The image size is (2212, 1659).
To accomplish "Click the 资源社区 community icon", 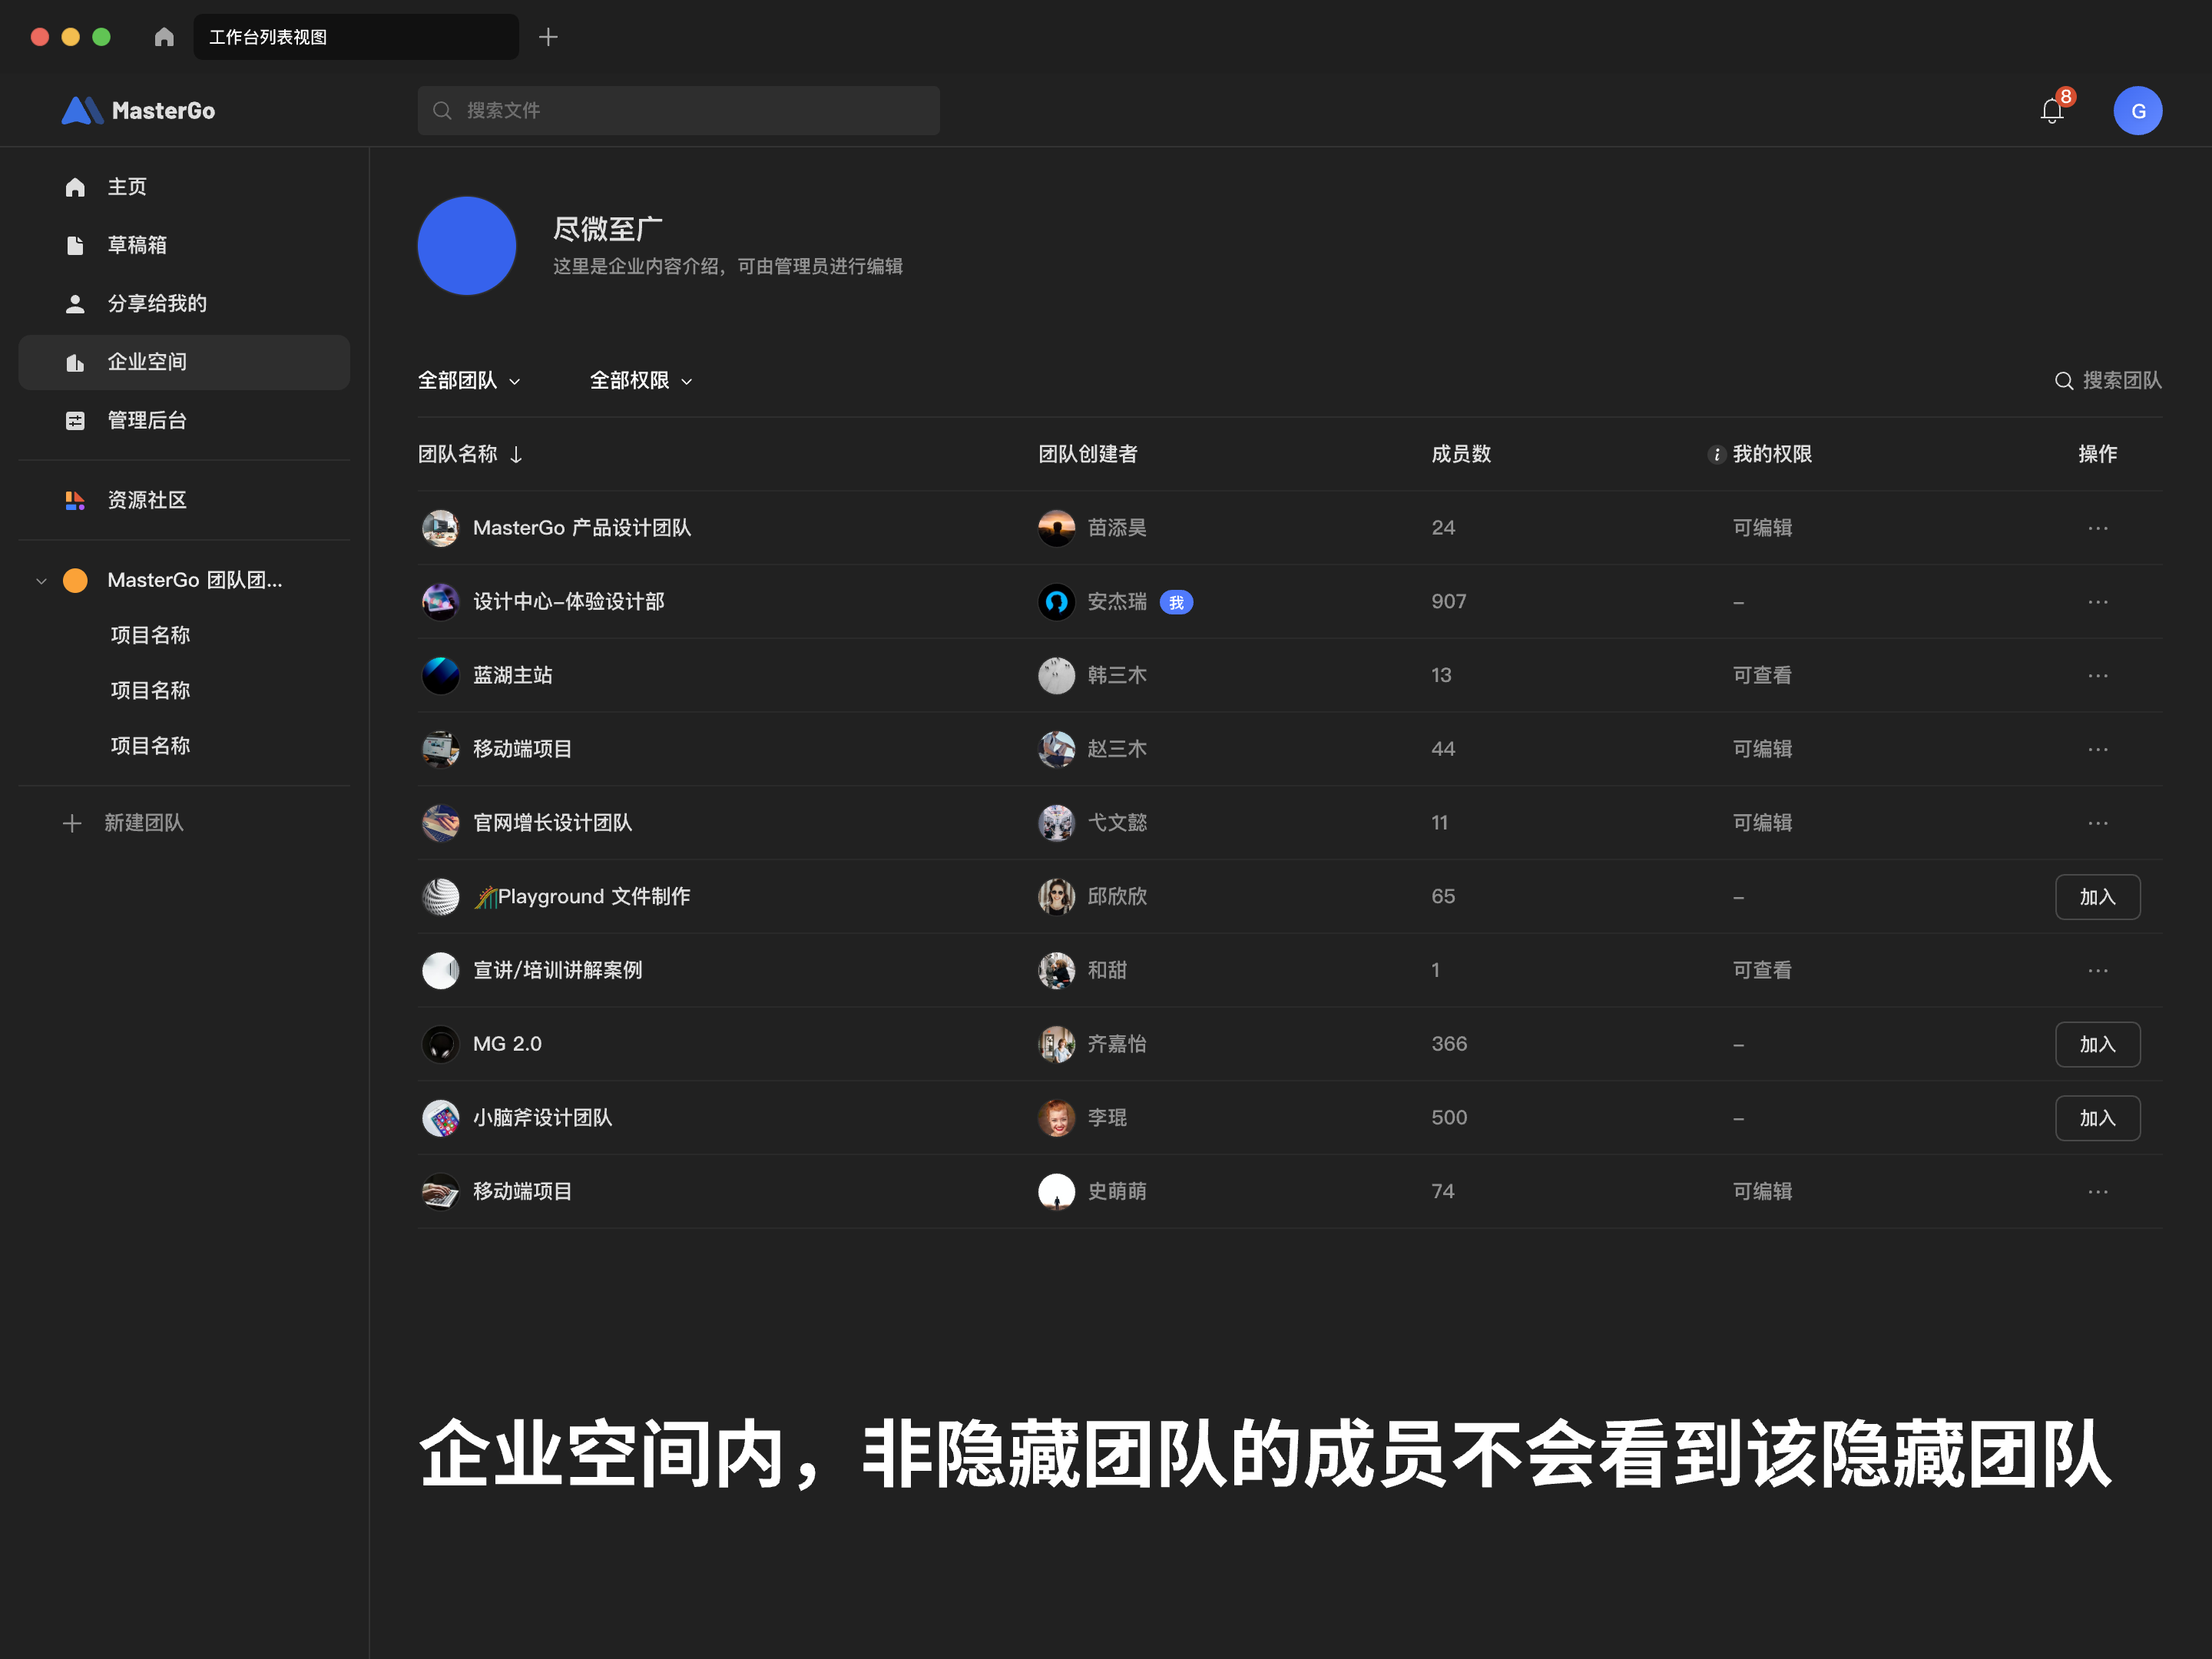I will click(75, 500).
